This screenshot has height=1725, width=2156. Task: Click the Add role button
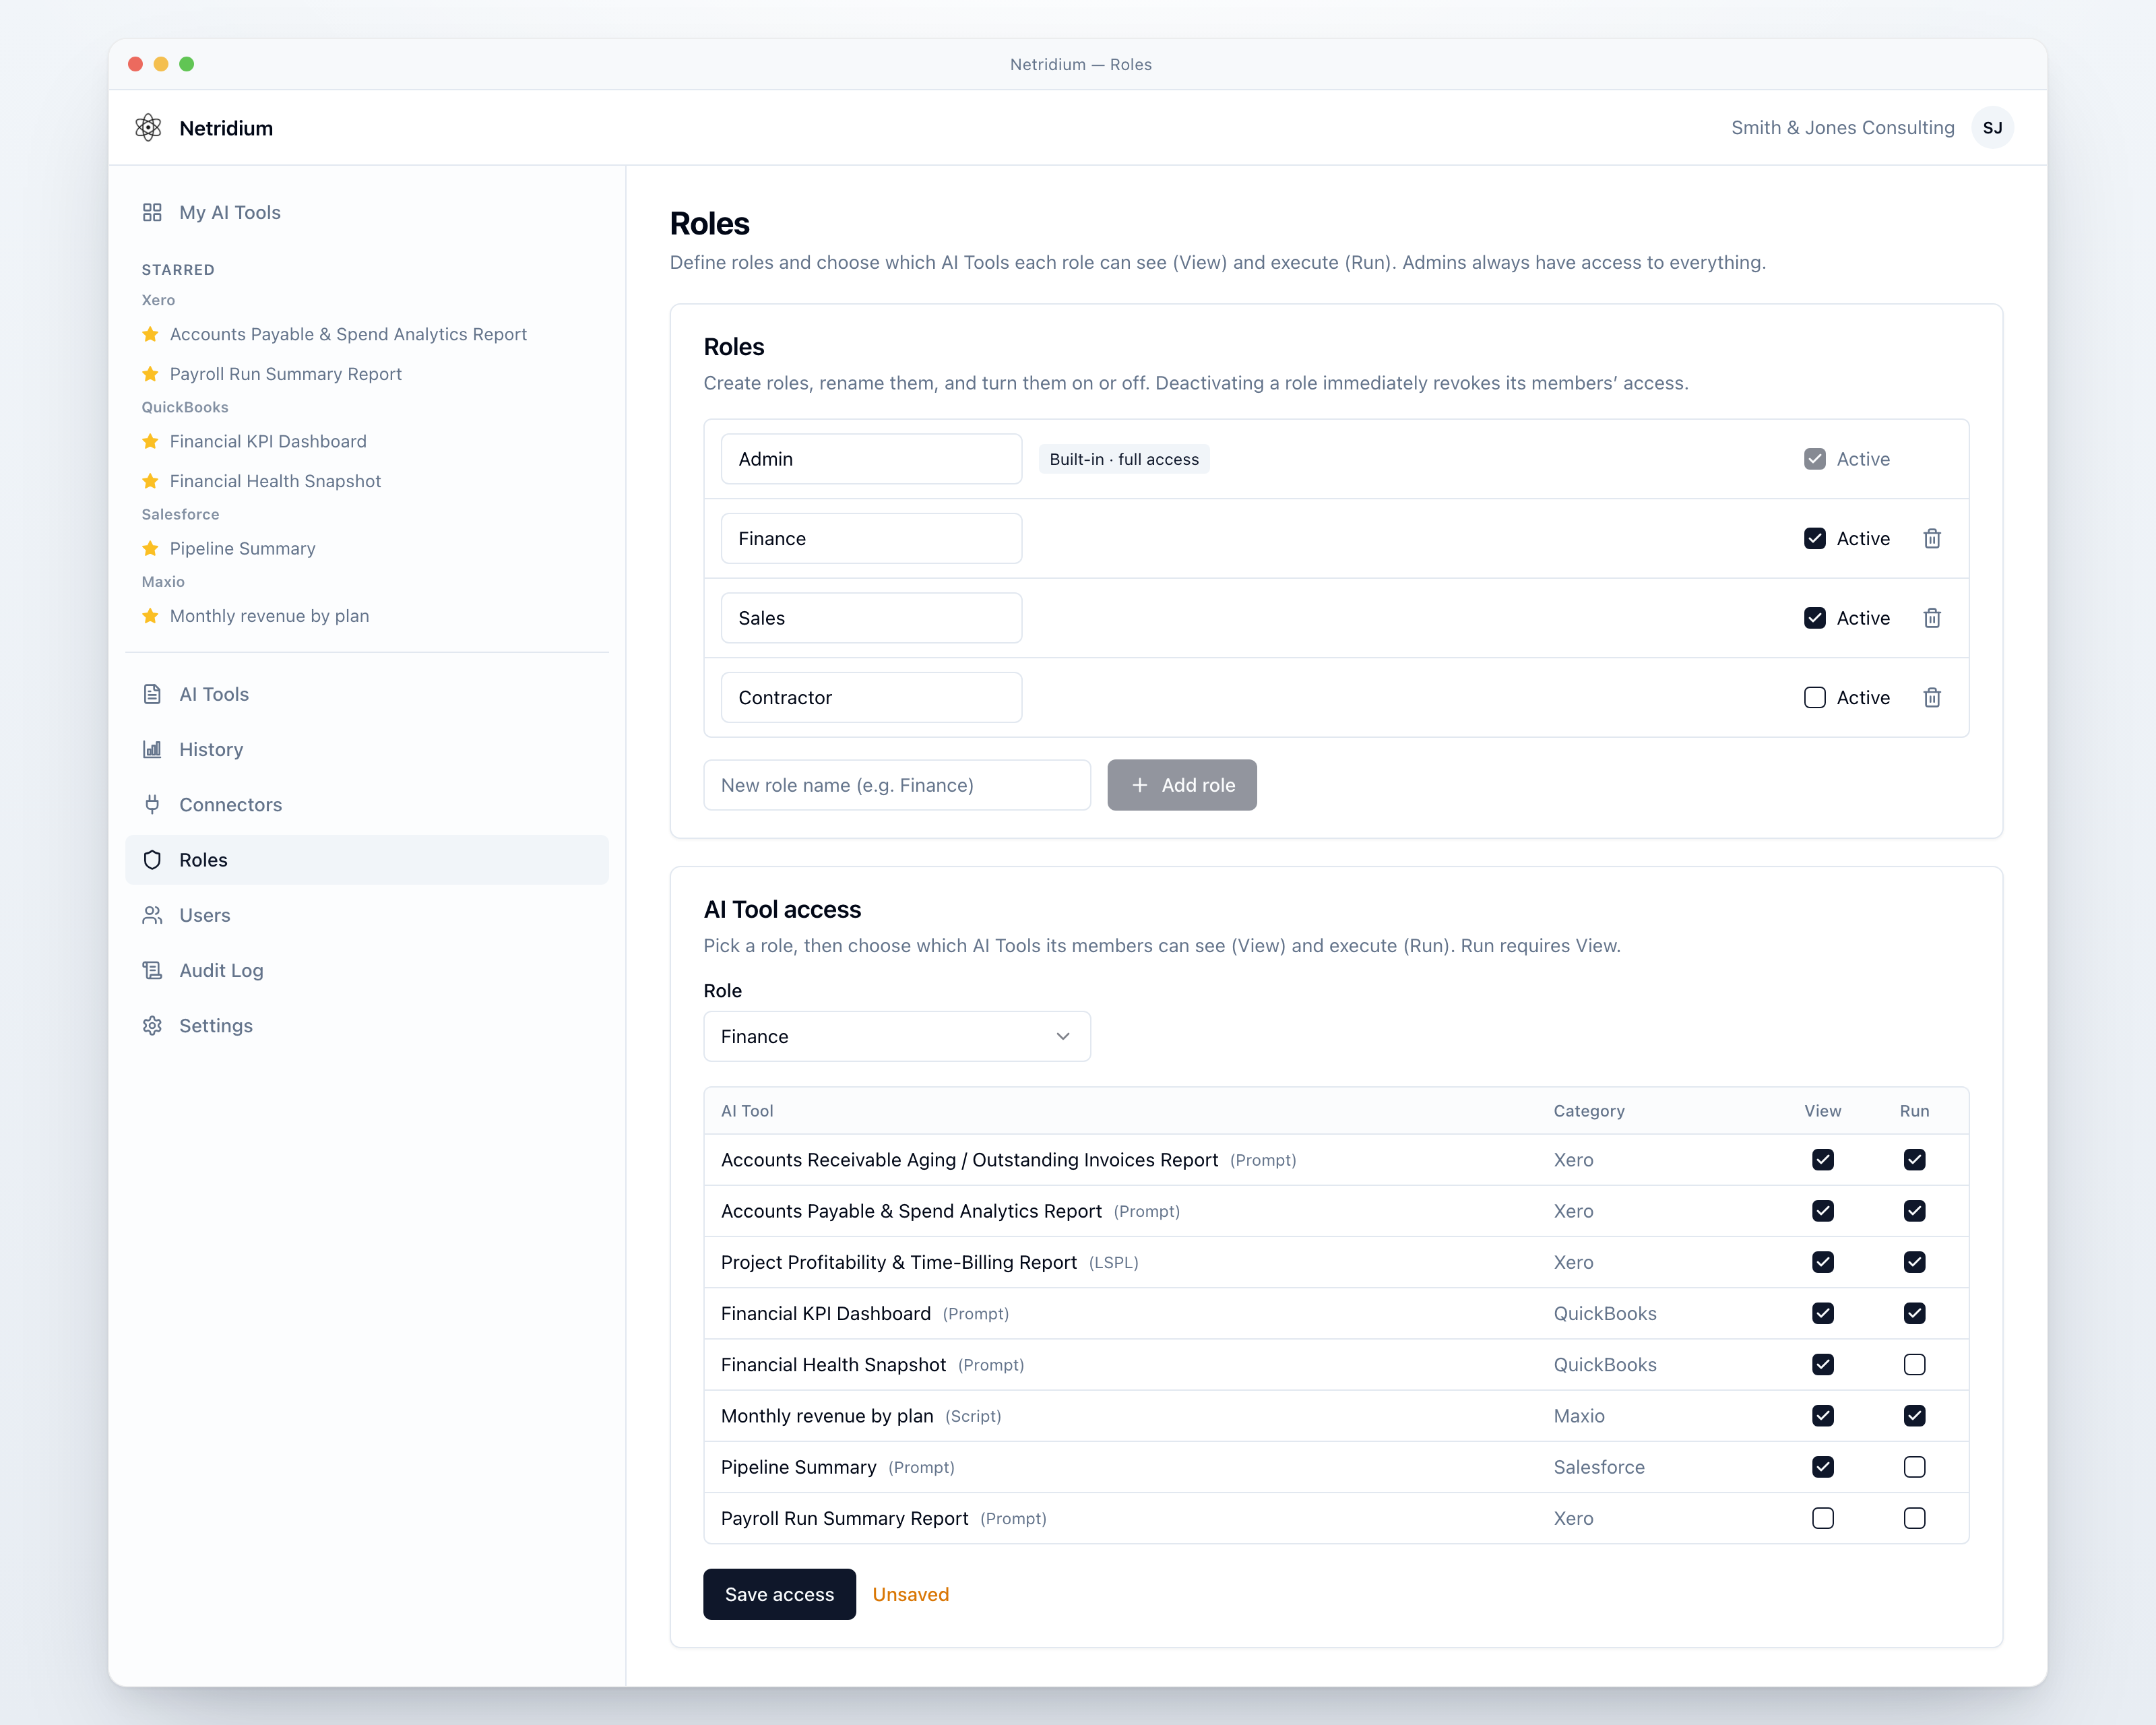click(1181, 785)
